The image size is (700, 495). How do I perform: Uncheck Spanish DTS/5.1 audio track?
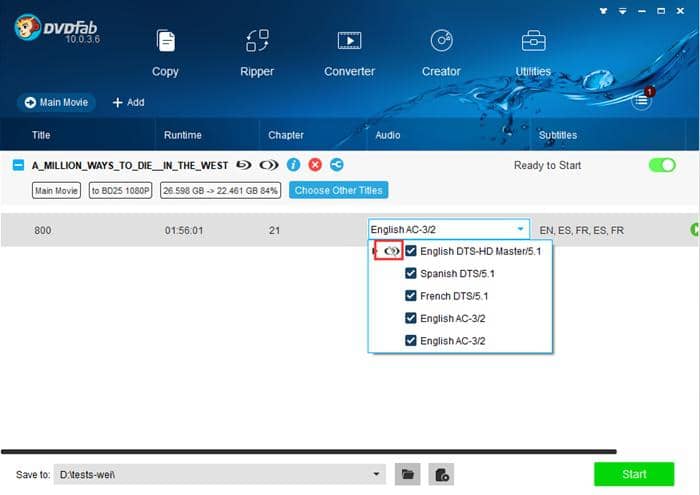[x=411, y=273]
